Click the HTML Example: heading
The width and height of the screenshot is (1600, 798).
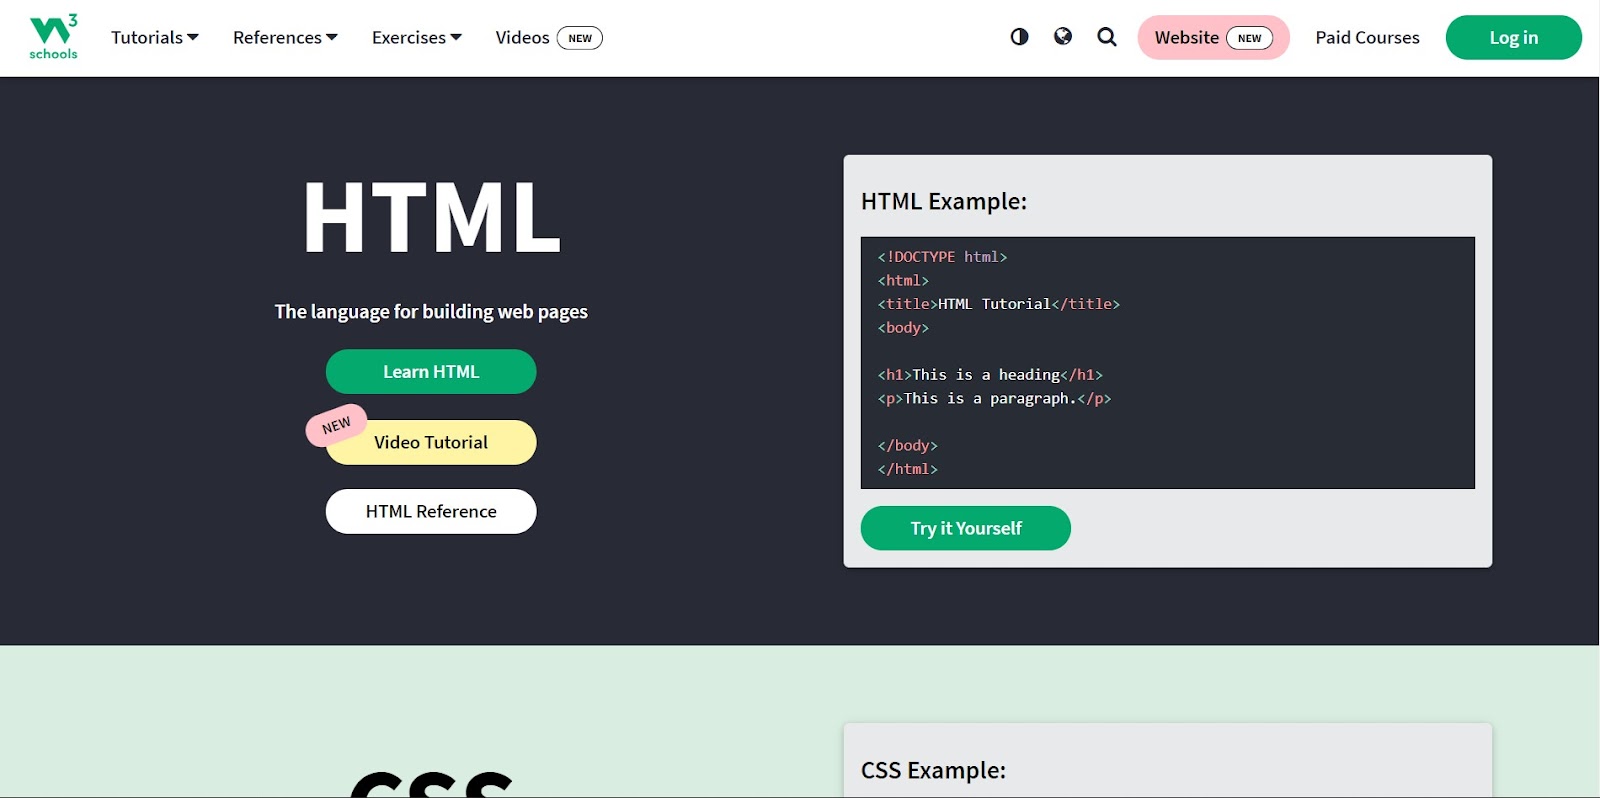(x=944, y=201)
